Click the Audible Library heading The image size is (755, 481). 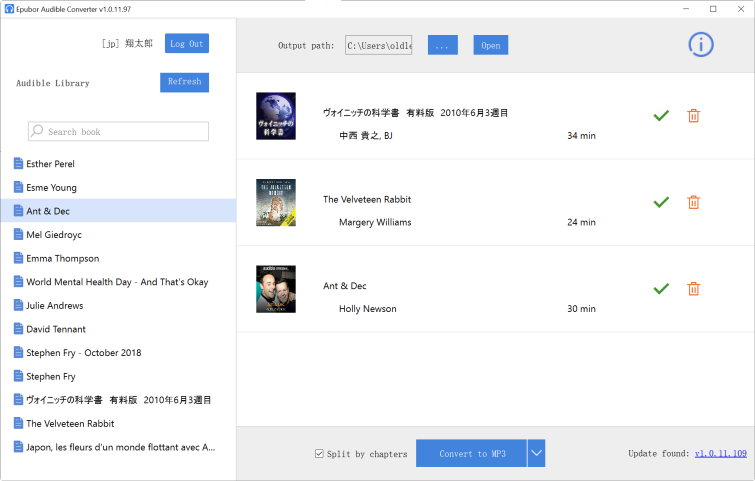[53, 83]
